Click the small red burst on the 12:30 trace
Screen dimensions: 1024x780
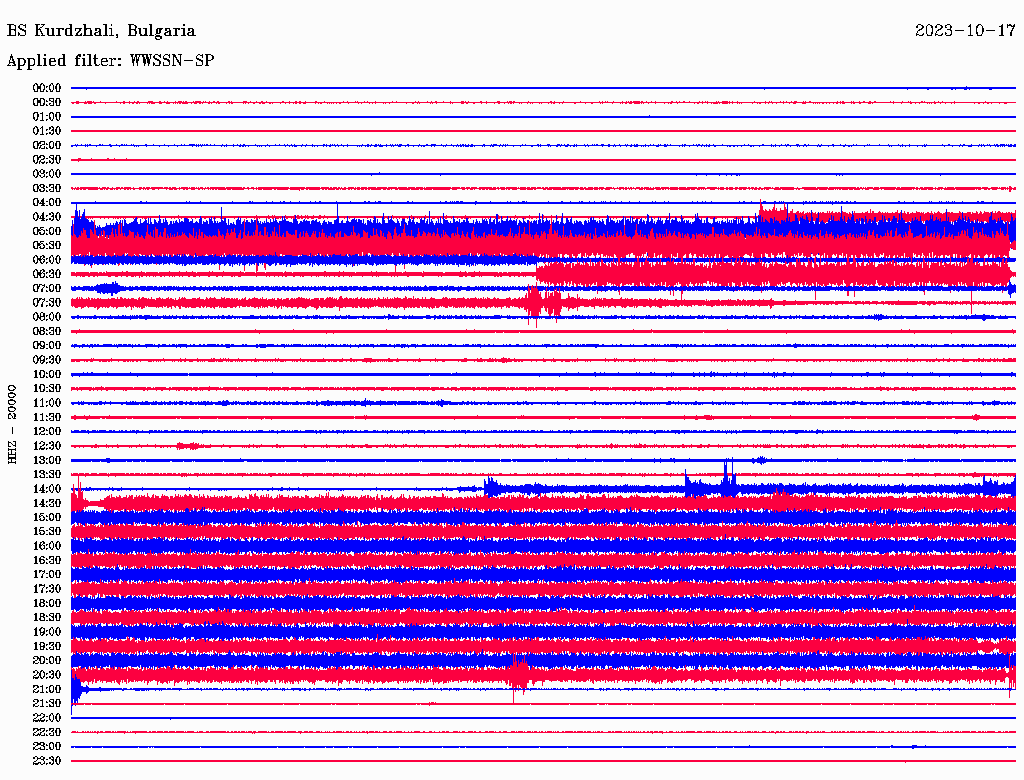pos(189,446)
